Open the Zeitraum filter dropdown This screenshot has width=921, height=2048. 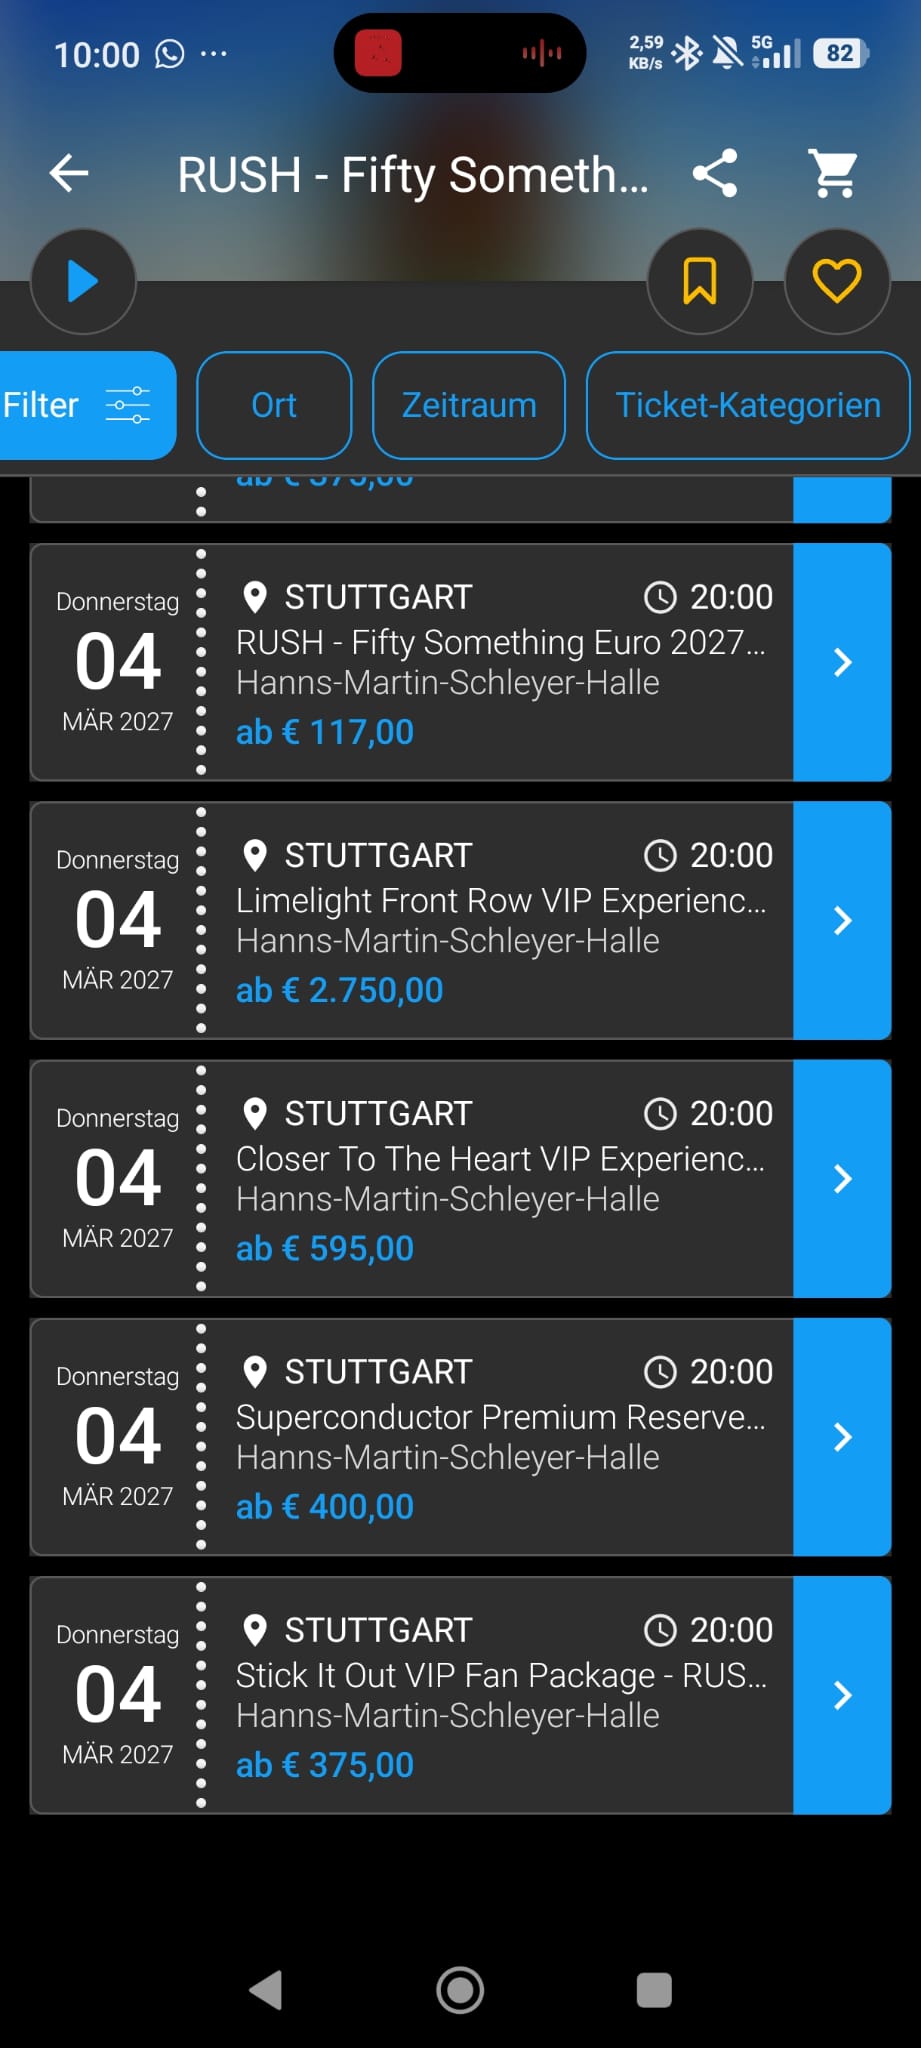469,405
